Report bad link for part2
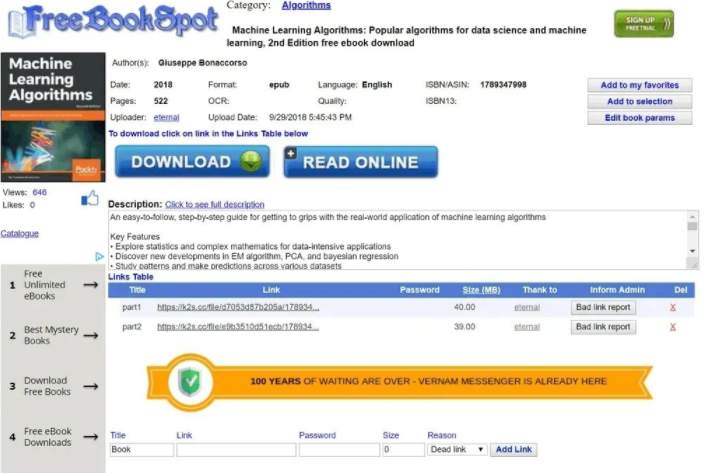Image resolution: width=707 pixels, height=473 pixels. point(603,327)
